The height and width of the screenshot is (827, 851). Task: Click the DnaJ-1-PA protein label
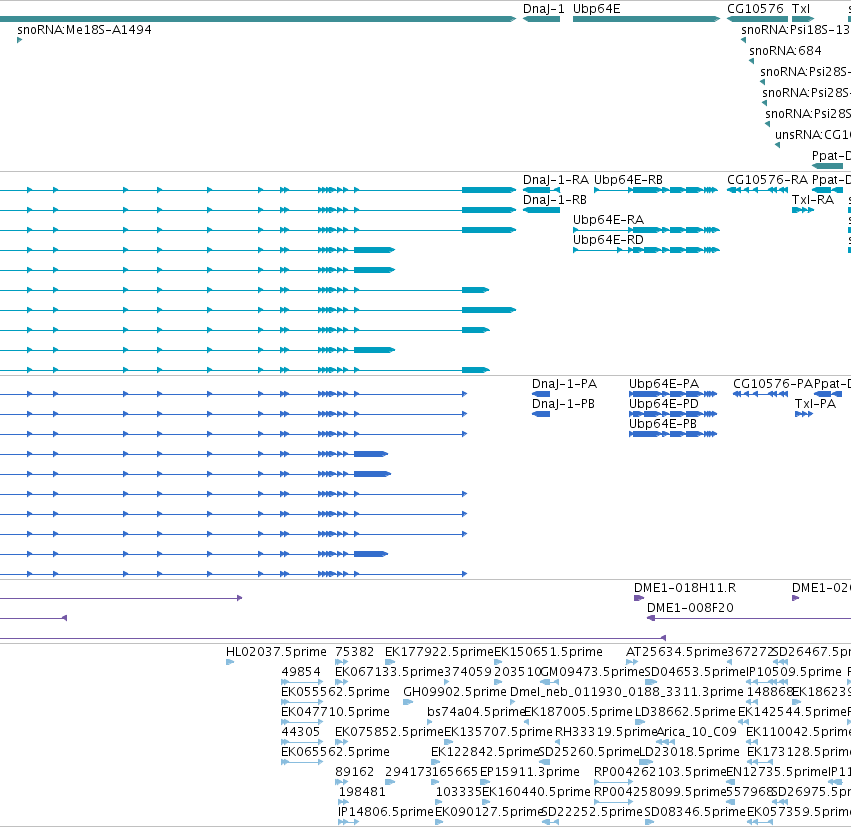pyautogui.click(x=564, y=384)
